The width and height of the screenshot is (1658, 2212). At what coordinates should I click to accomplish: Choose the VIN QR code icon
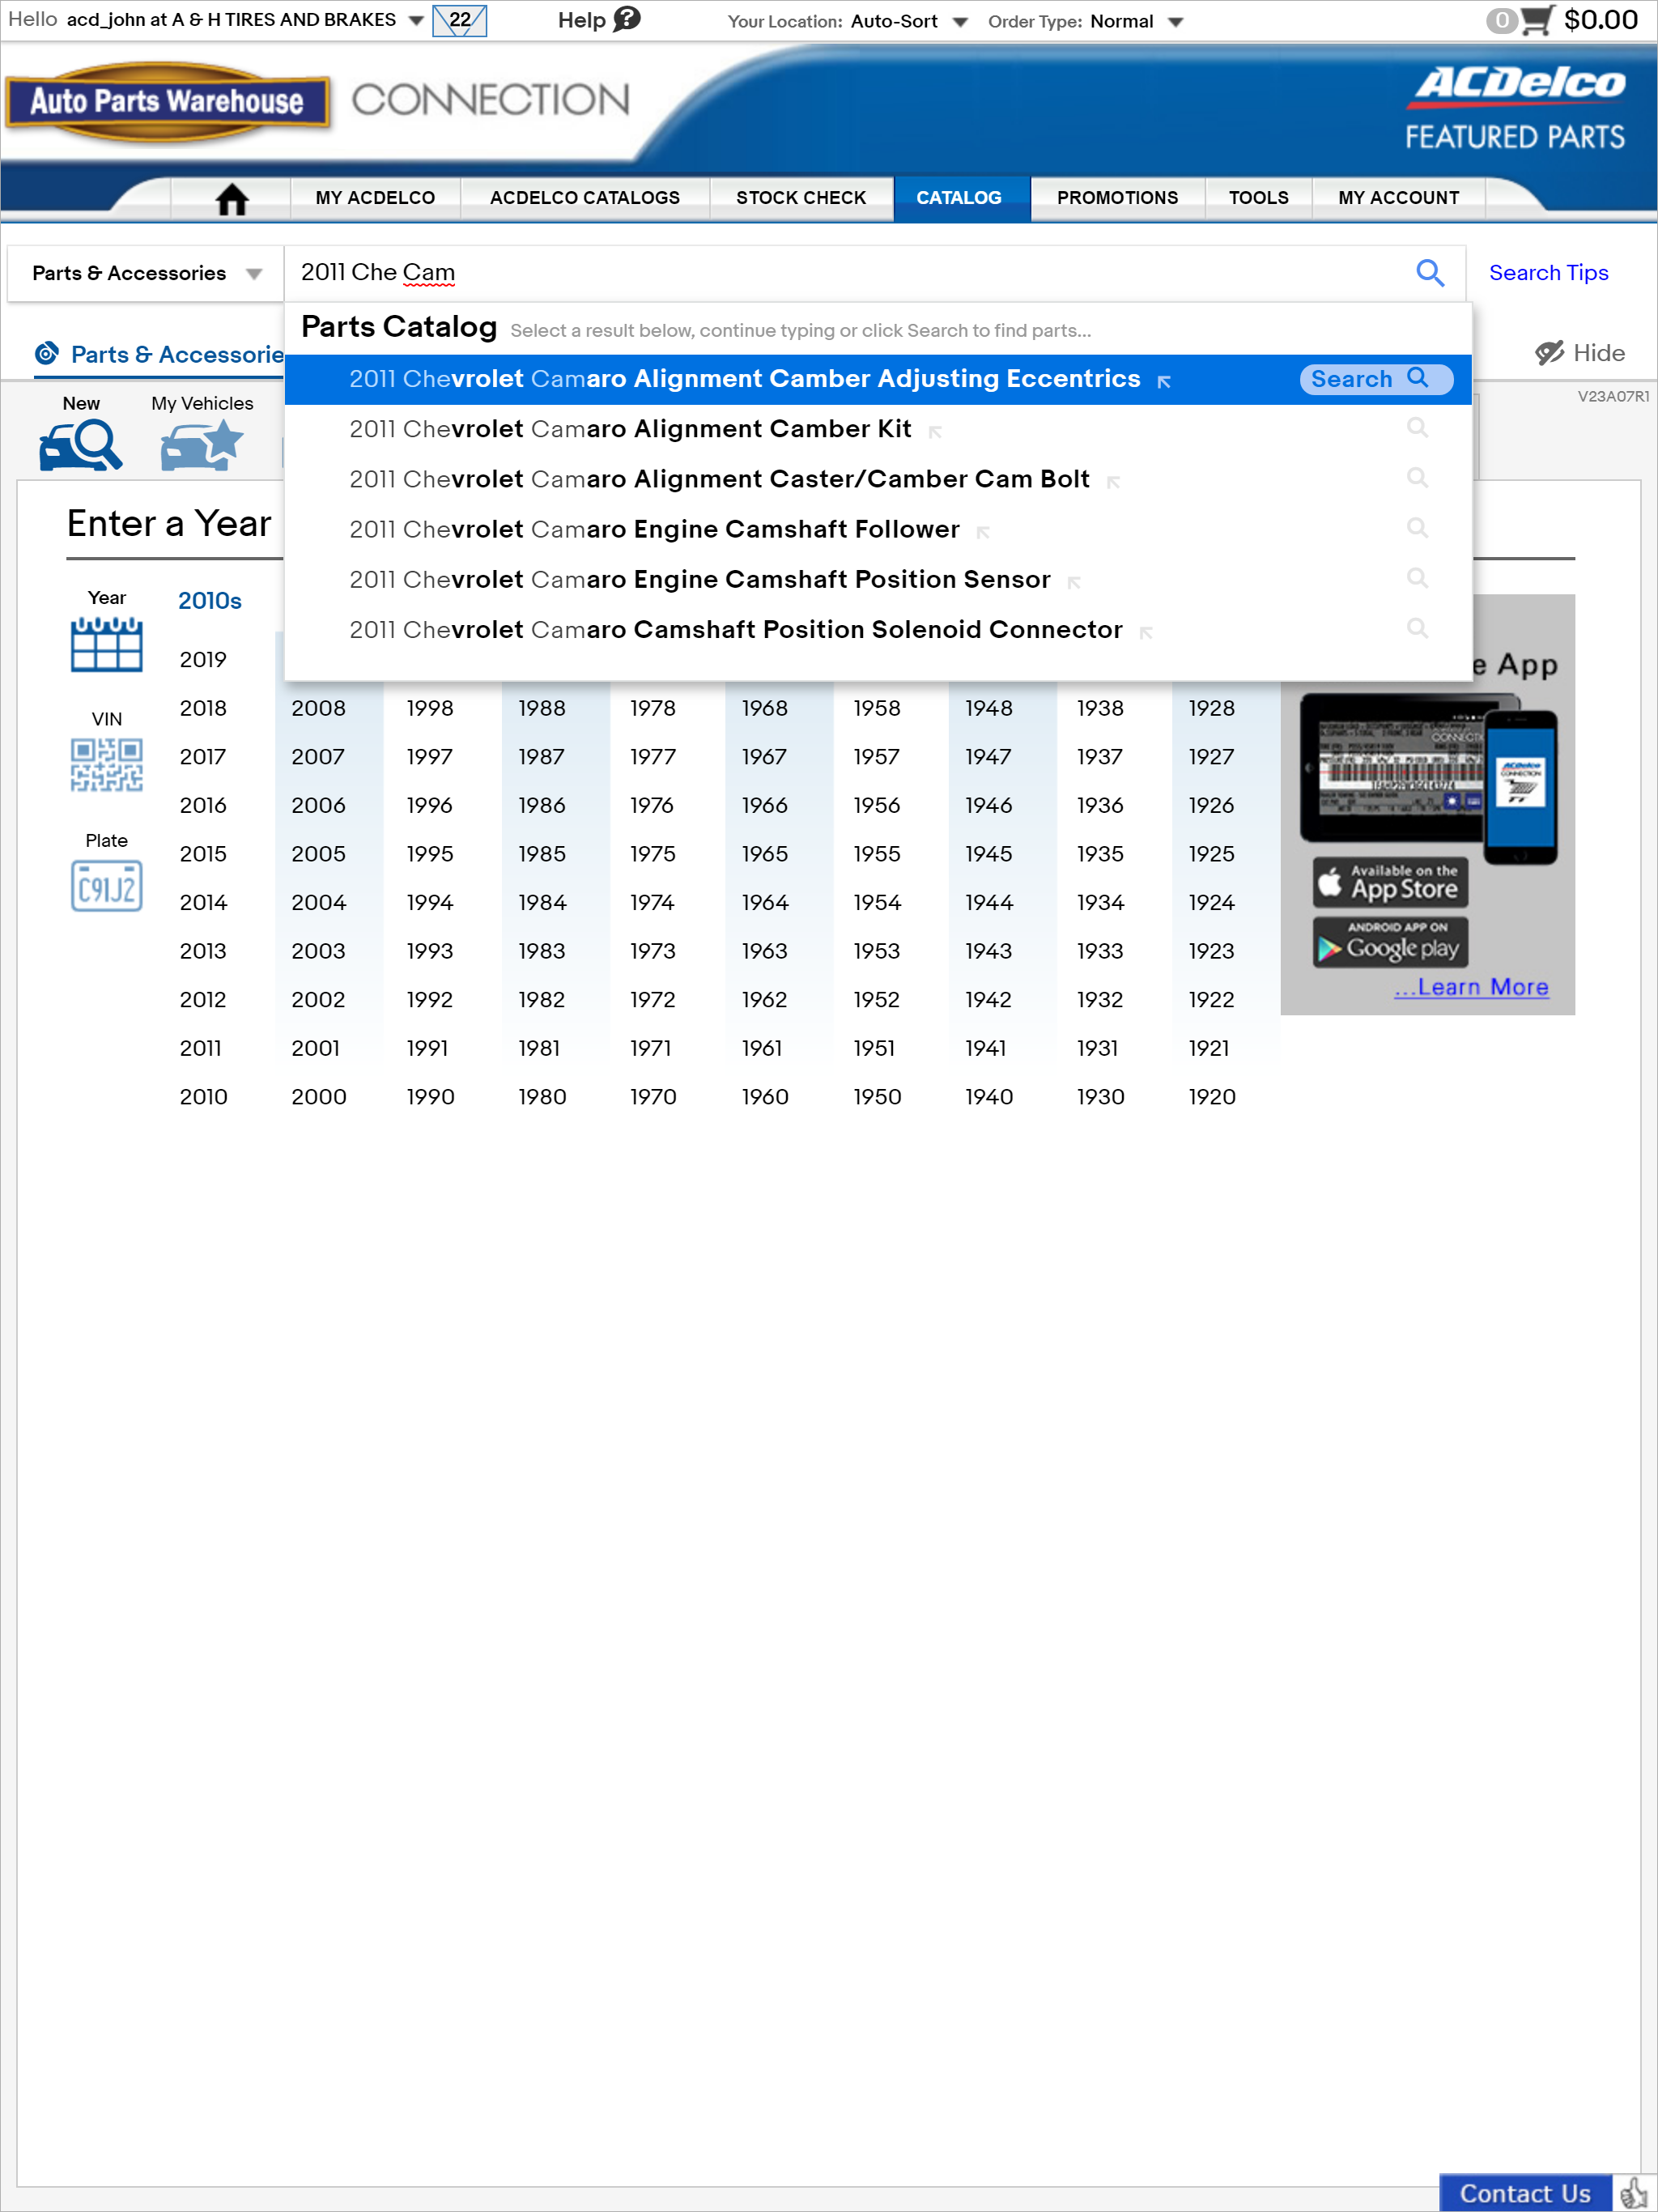point(106,765)
